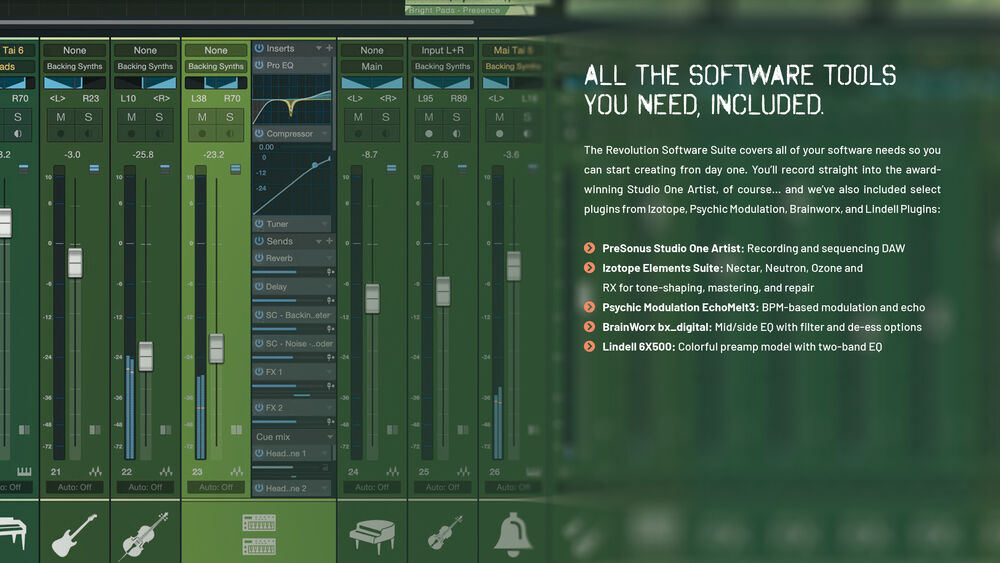Click the grand piano icon on channel 24
Screen dimensions: 1000x563
click(x=372, y=535)
